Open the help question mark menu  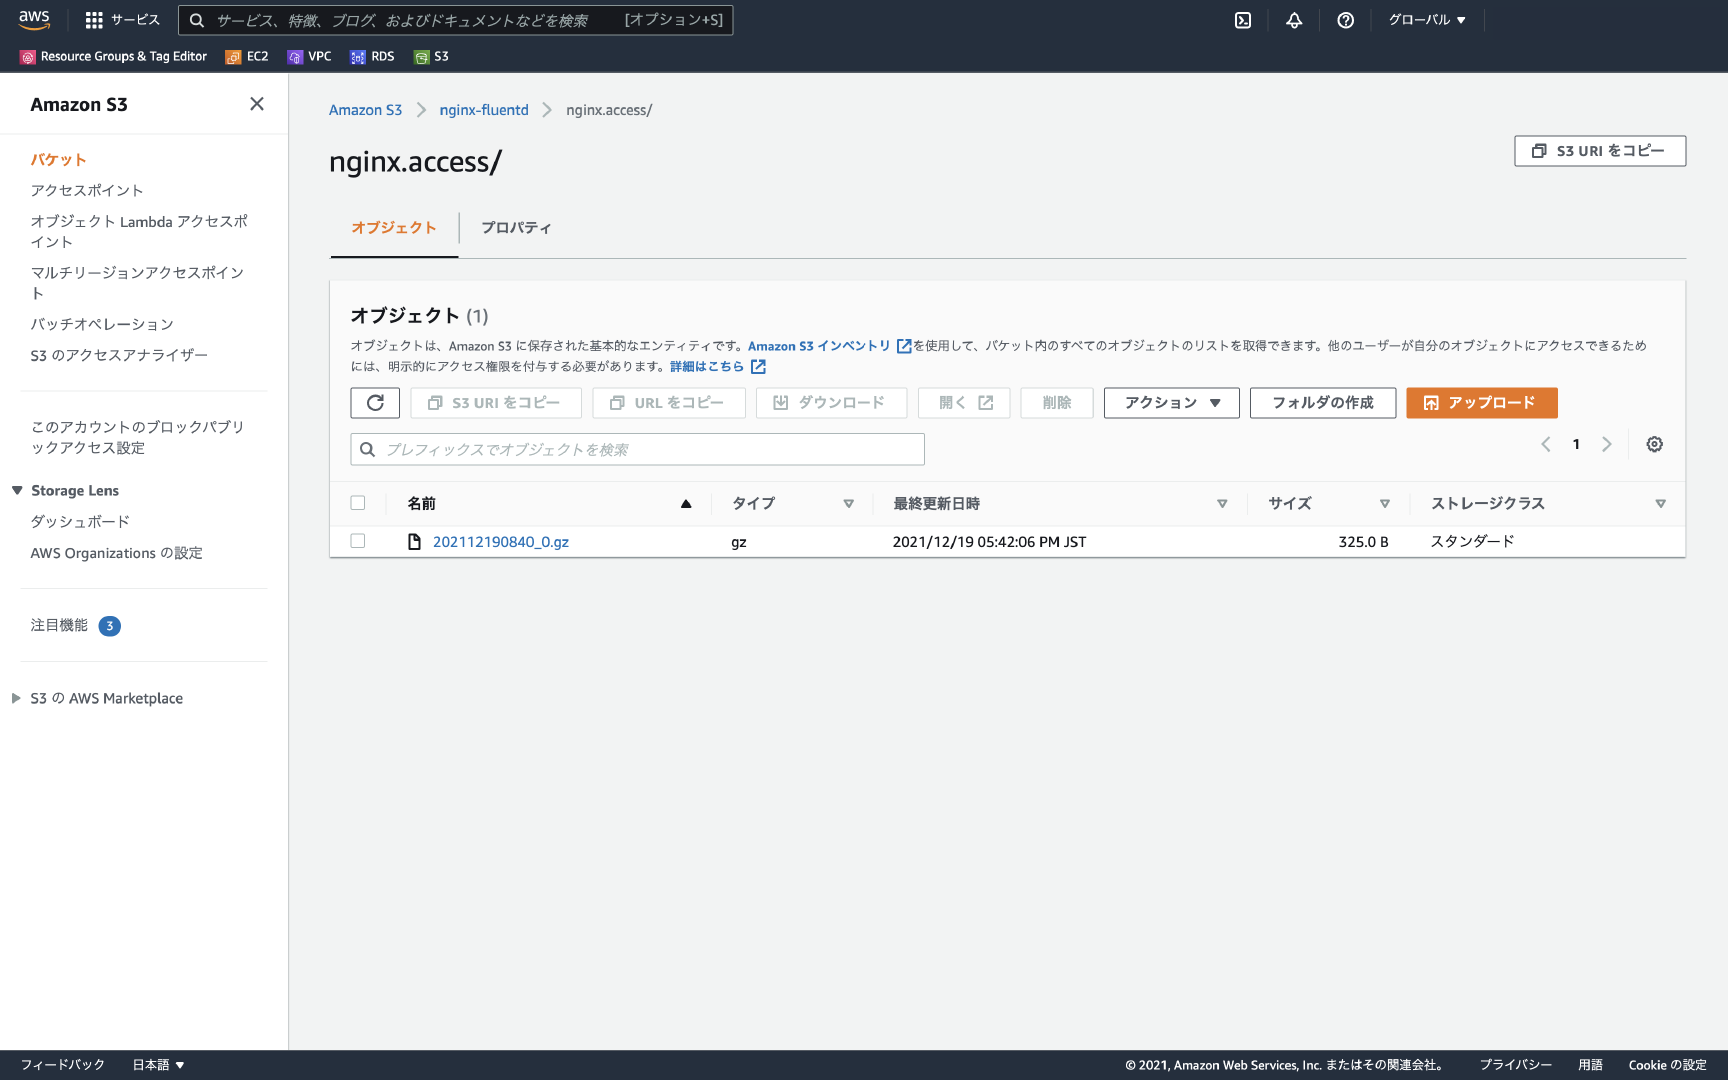[1346, 20]
